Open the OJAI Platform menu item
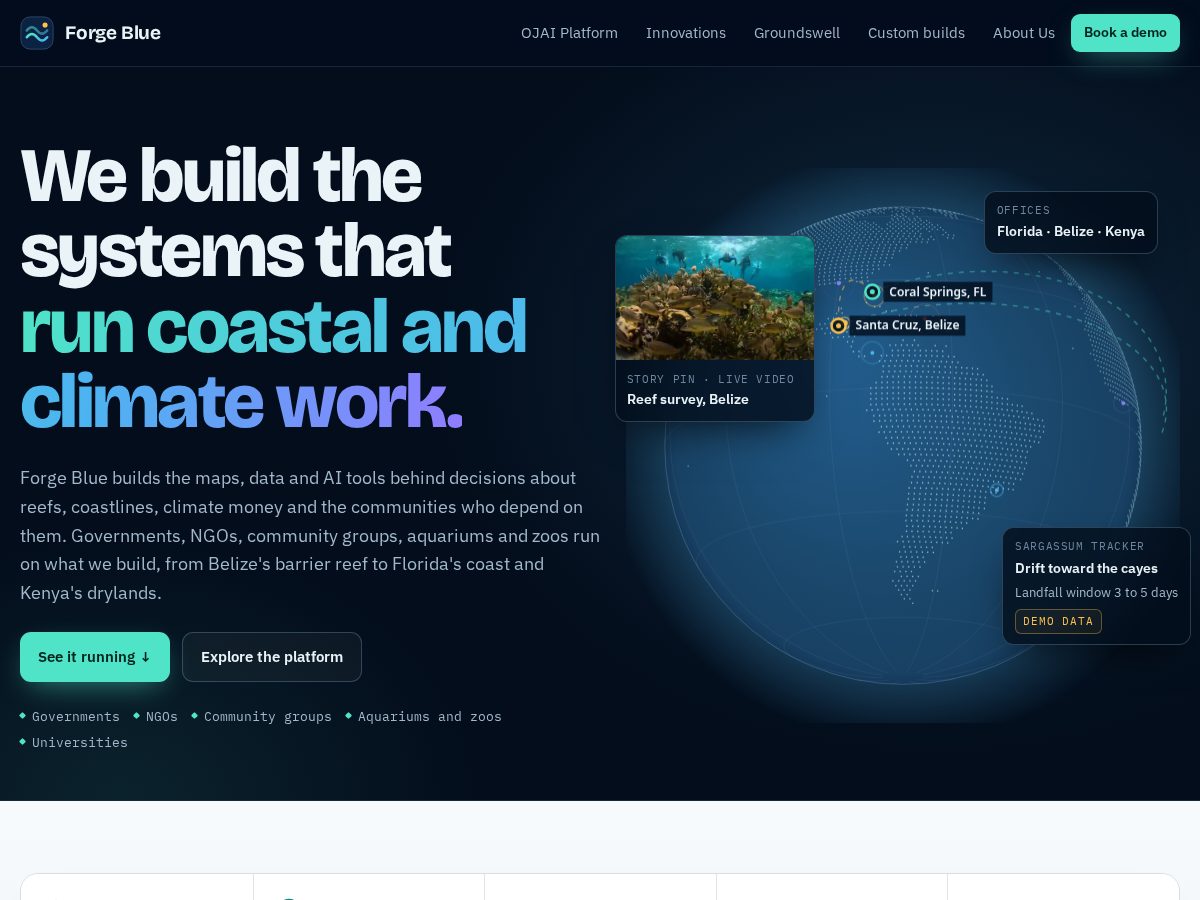1200x900 pixels. tap(569, 33)
